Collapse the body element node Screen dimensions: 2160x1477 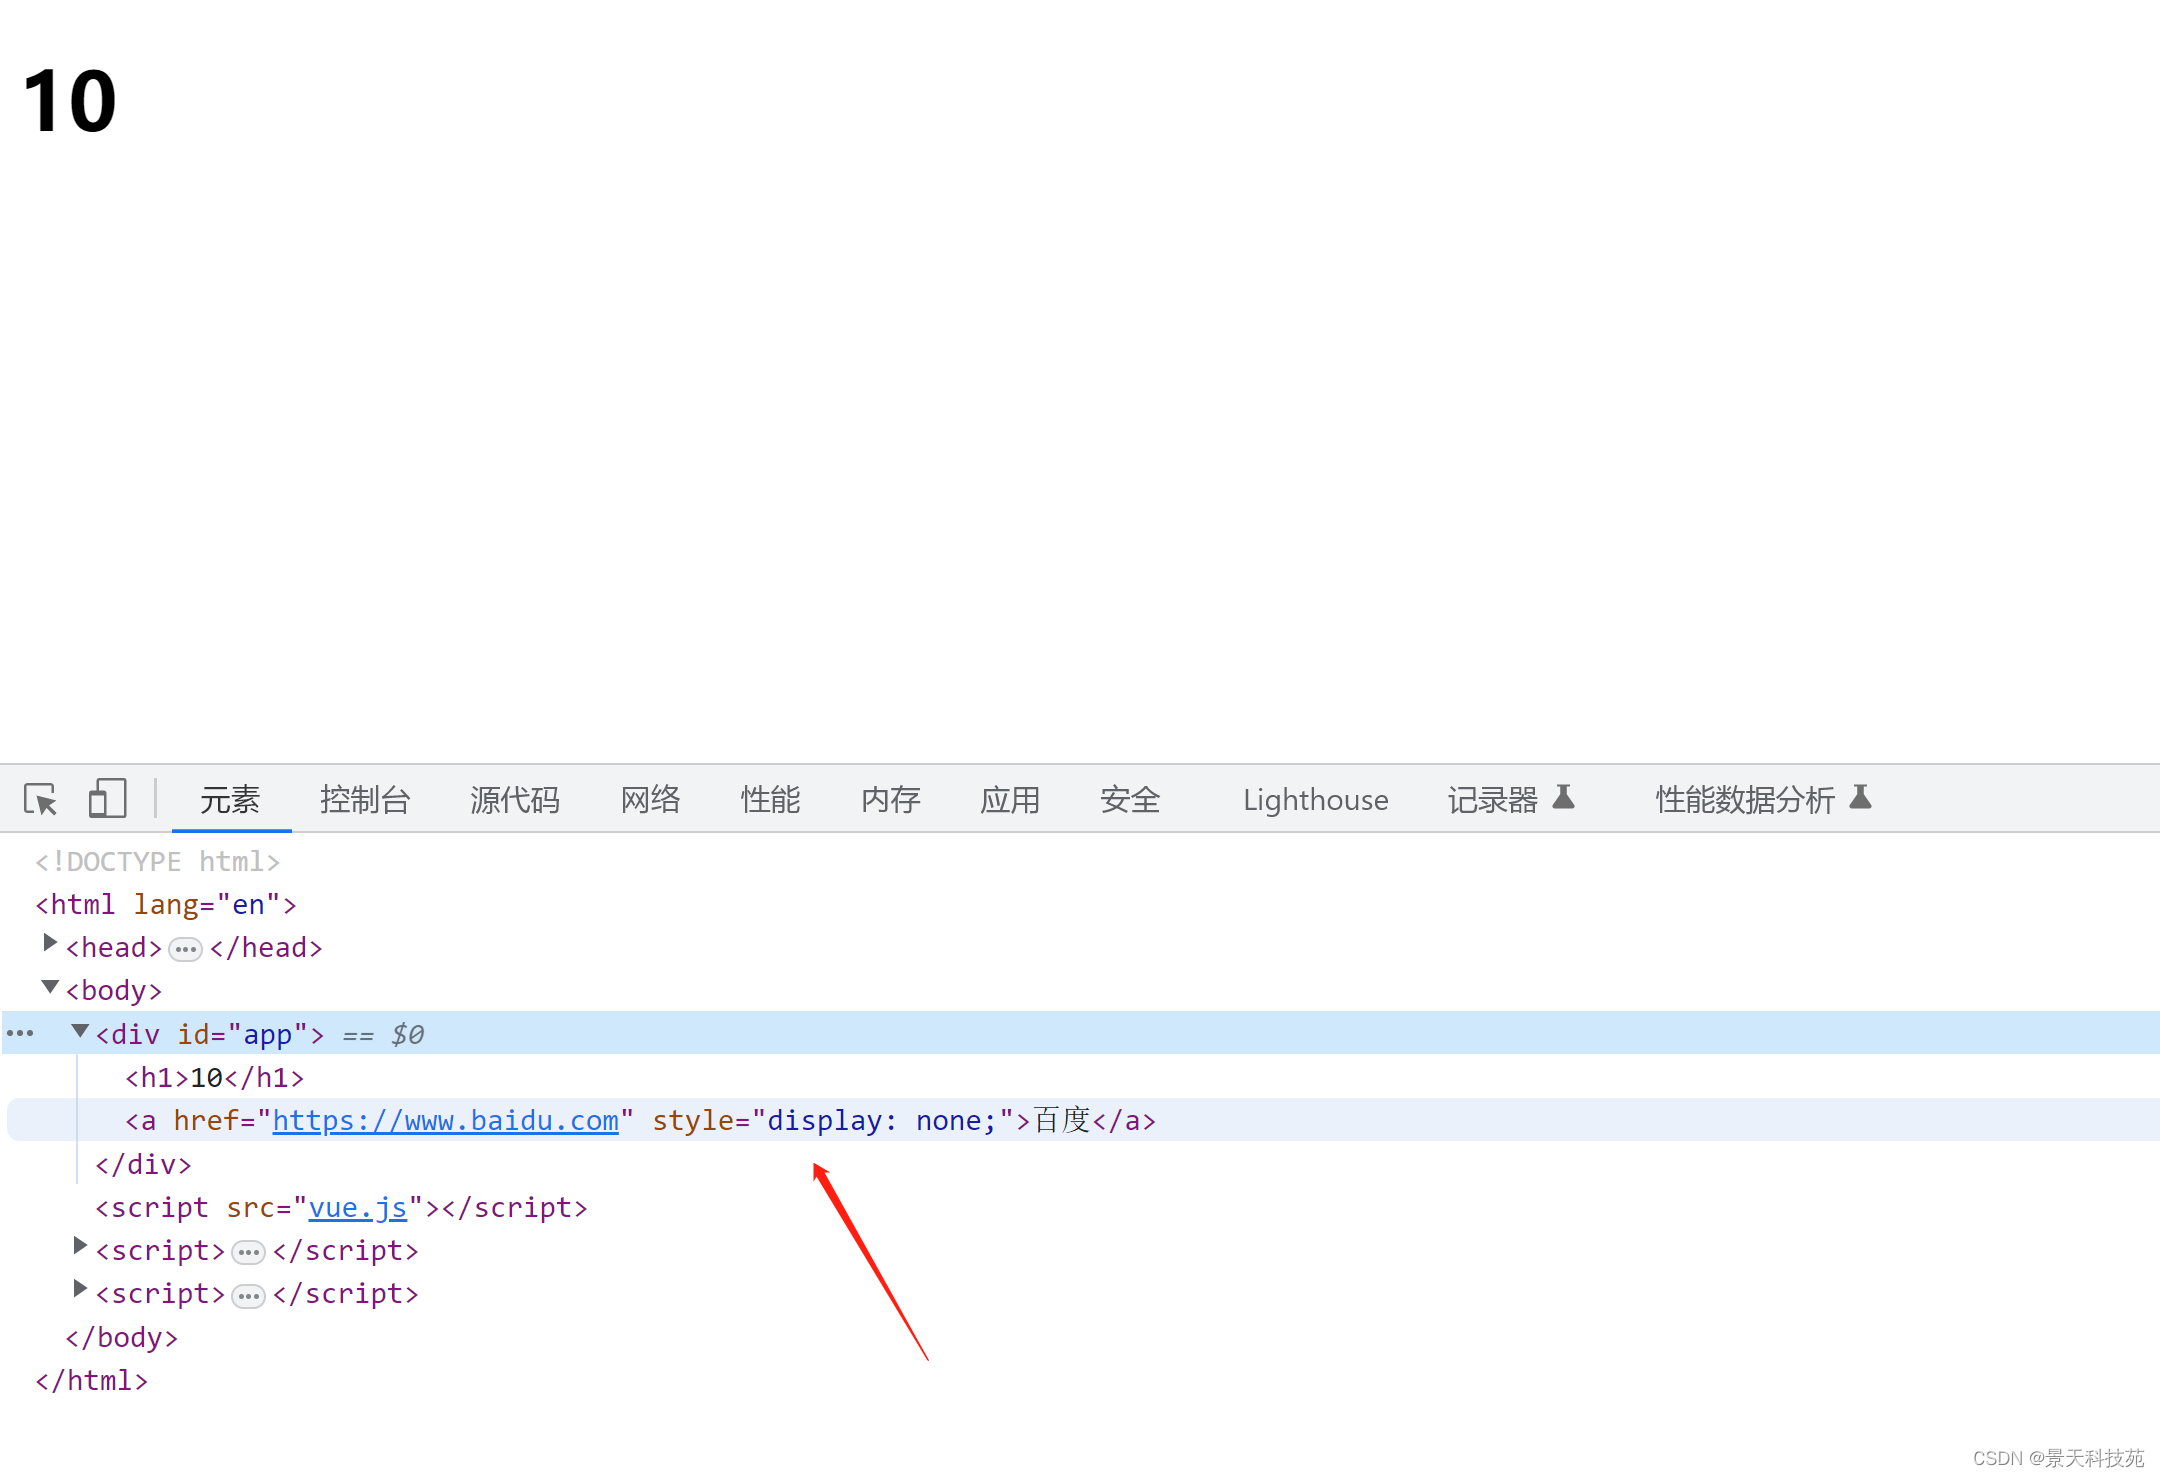tap(50, 987)
